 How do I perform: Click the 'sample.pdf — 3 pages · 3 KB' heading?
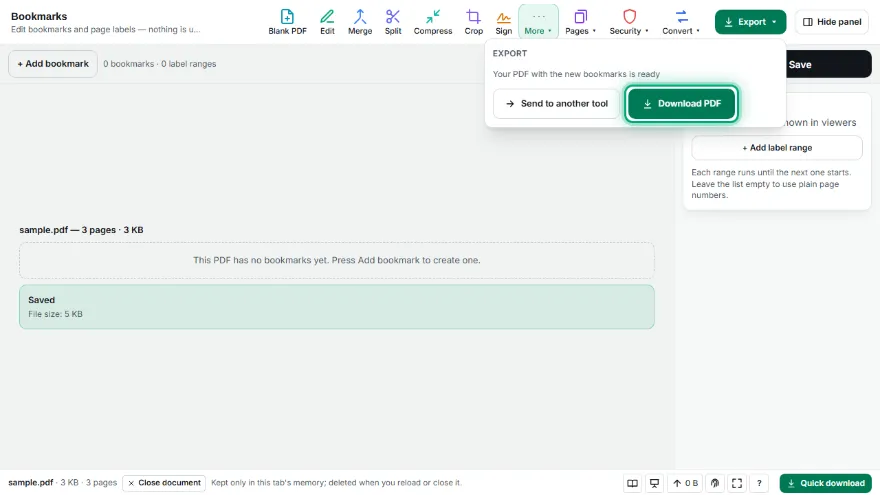81,230
